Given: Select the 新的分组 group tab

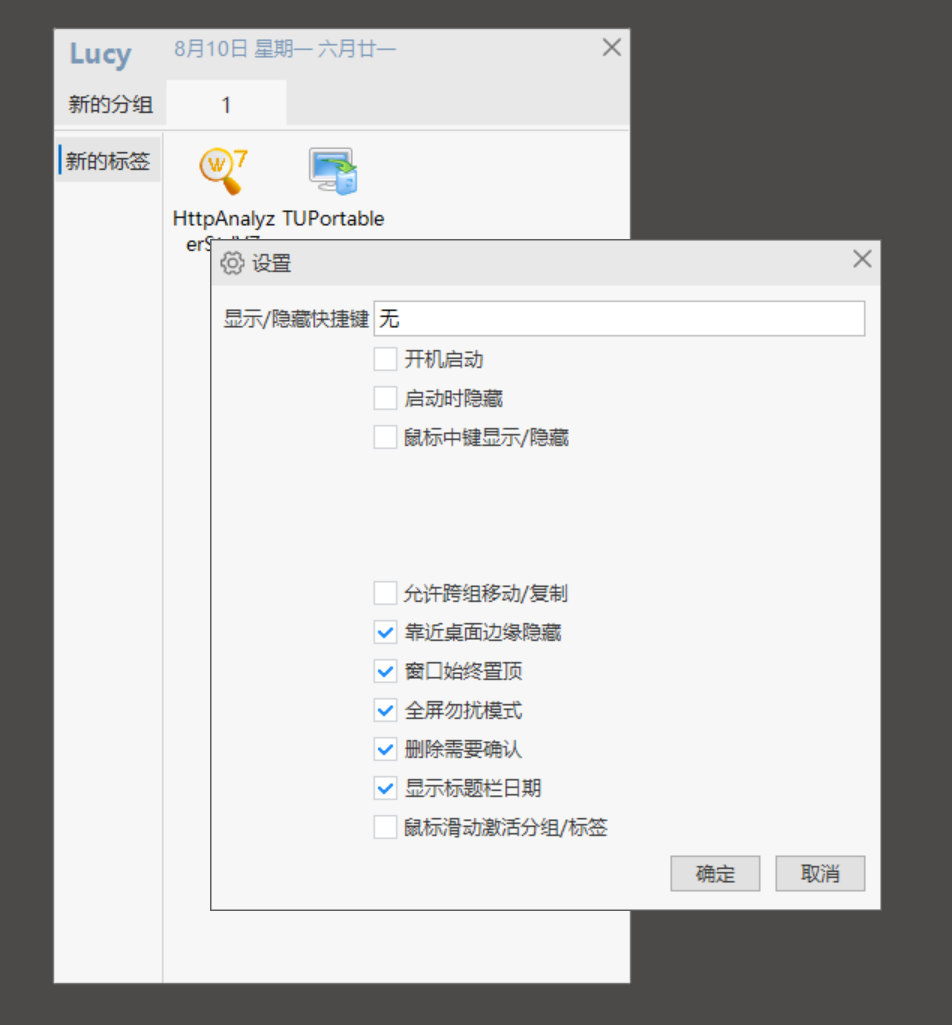Looking at the screenshot, I should pos(110,104).
